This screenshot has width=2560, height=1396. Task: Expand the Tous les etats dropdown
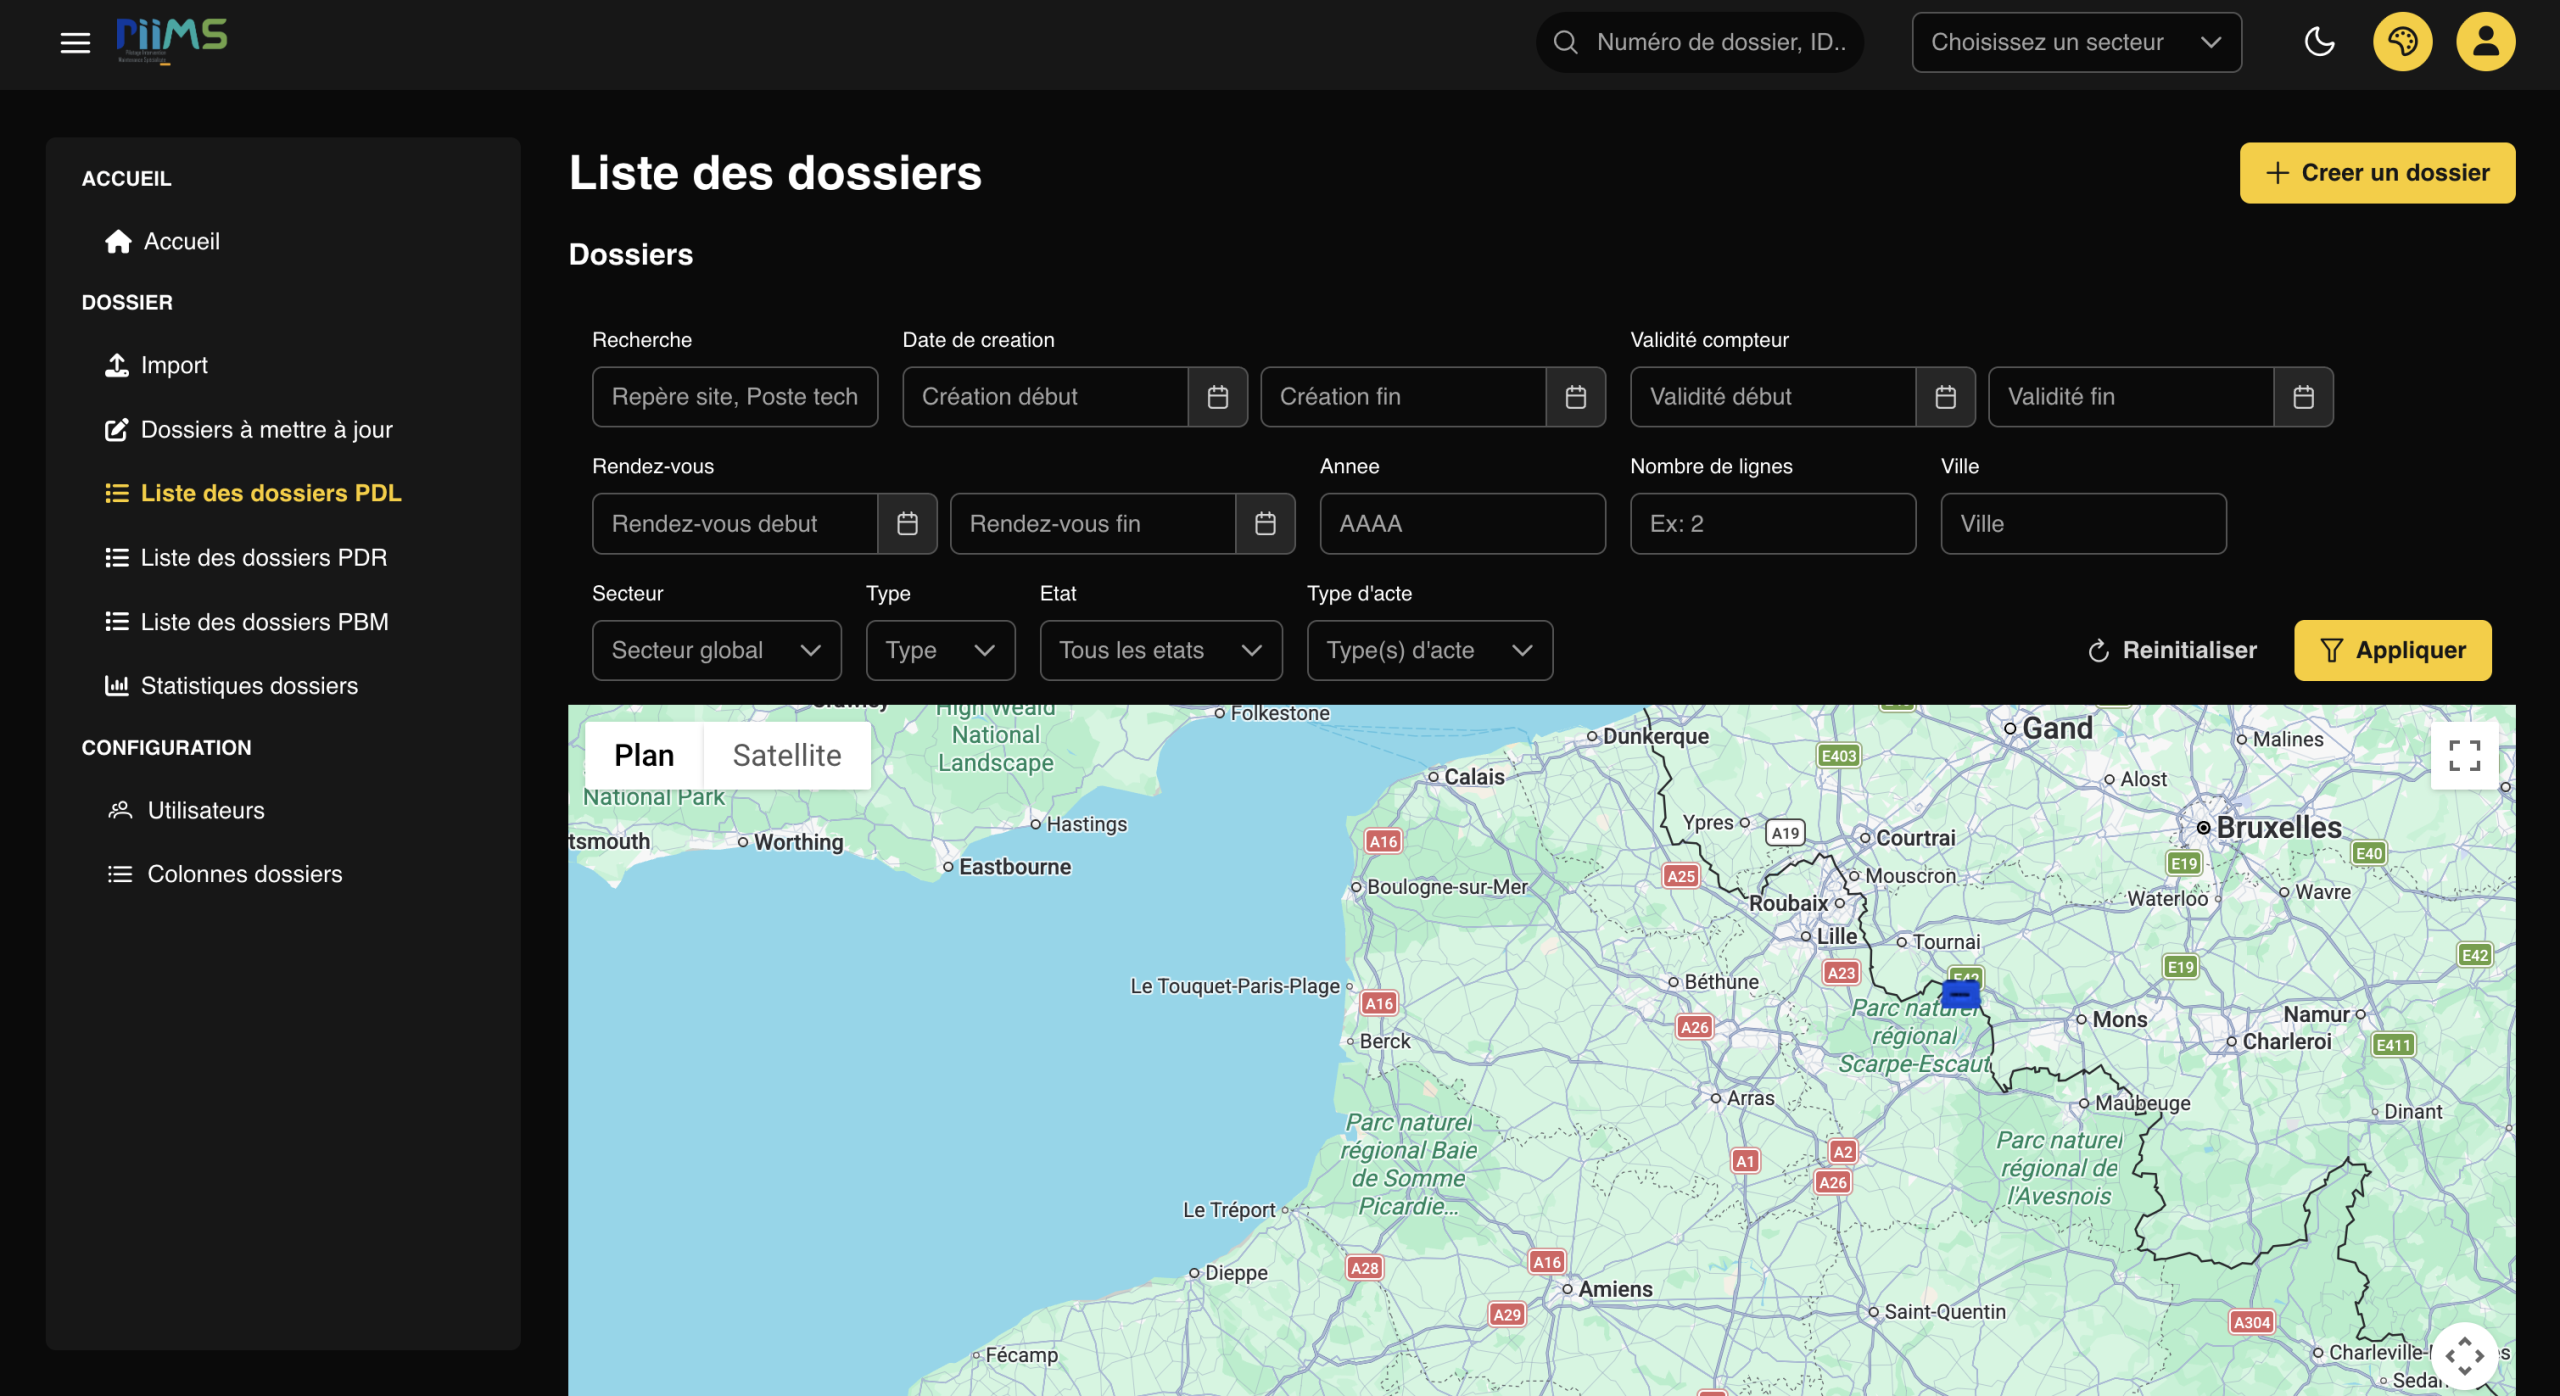[1160, 651]
